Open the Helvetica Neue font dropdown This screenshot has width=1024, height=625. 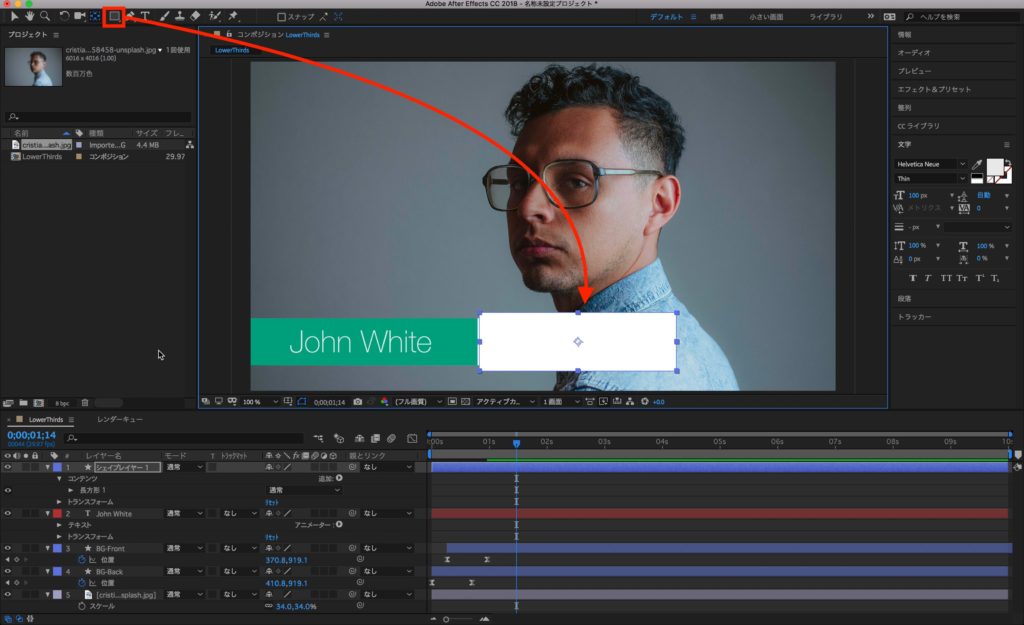(x=962, y=164)
